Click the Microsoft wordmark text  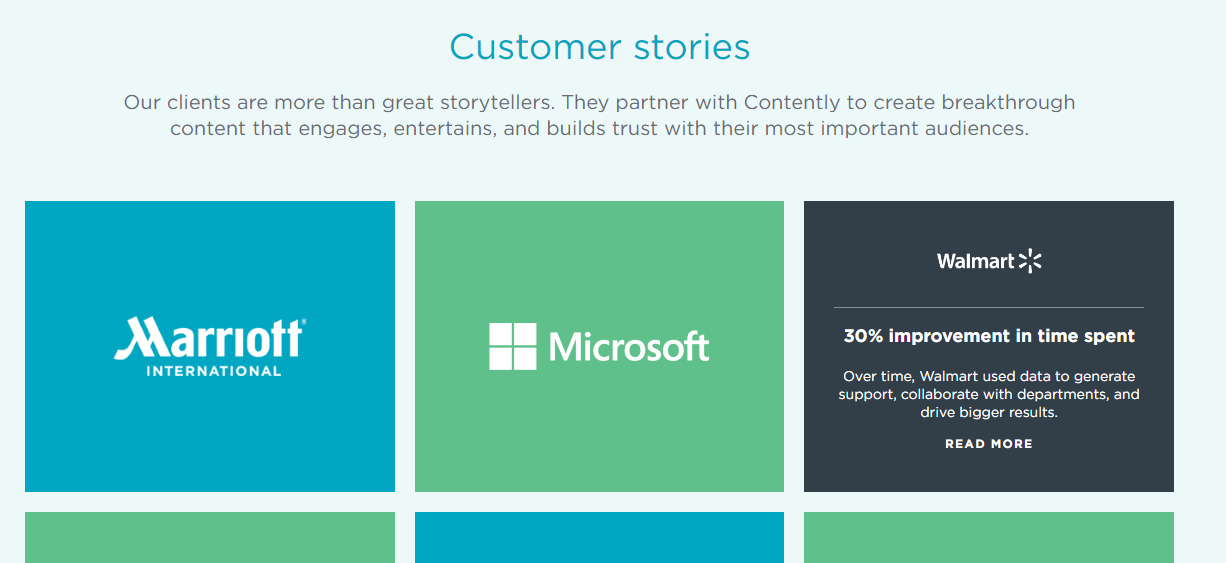[x=629, y=348]
